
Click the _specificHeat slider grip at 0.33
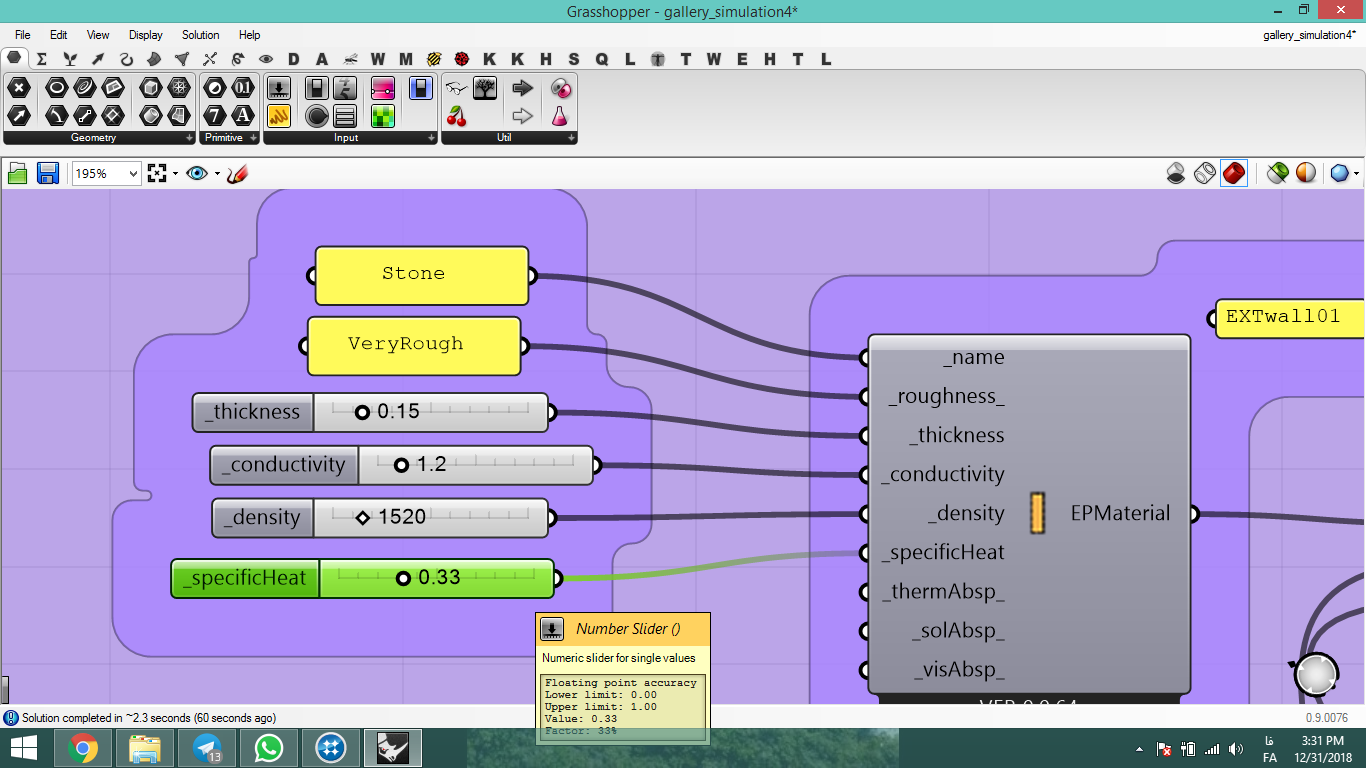(403, 578)
